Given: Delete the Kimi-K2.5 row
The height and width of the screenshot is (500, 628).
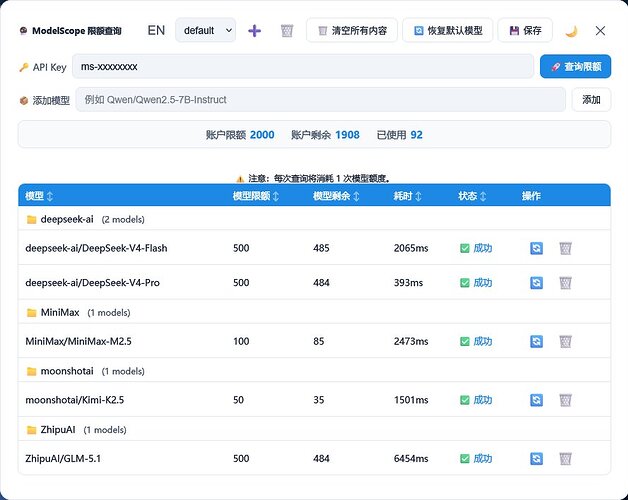Looking at the screenshot, I should pyautogui.click(x=565, y=400).
